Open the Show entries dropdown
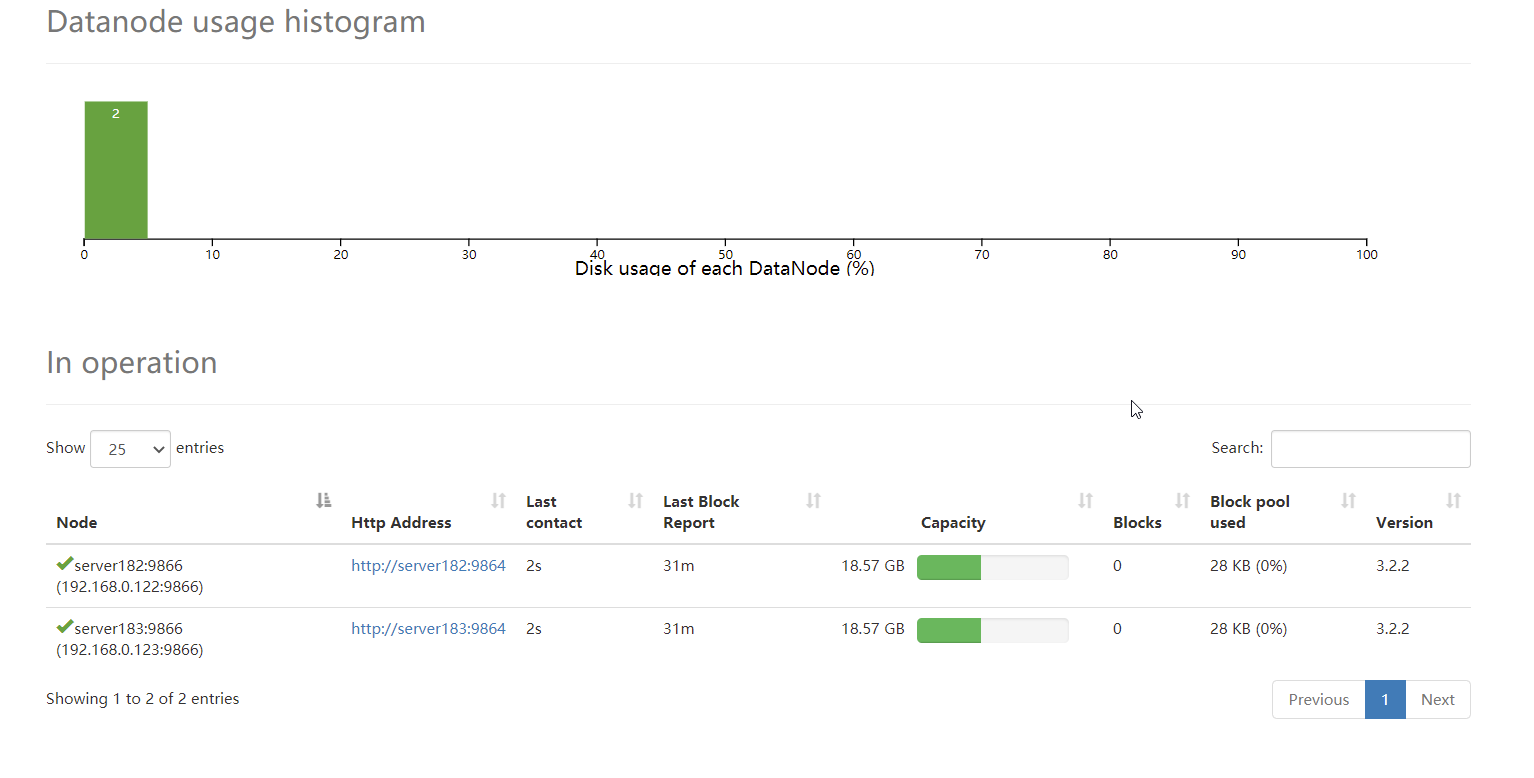The height and width of the screenshot is (778, 1534). 130,449
